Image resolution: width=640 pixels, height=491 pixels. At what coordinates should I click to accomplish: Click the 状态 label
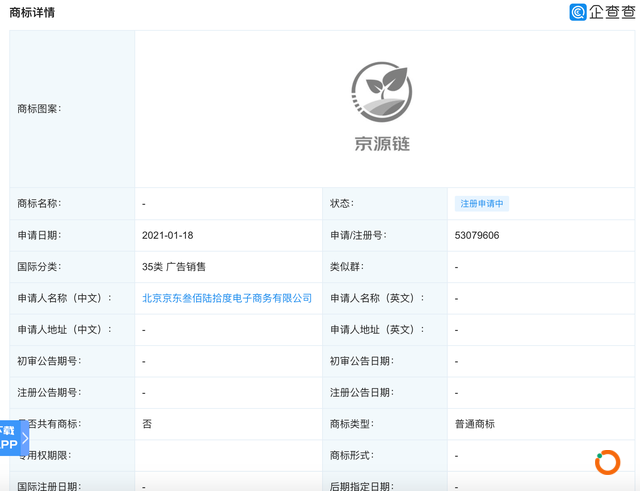pyautogui.click(x=342, y=204)
